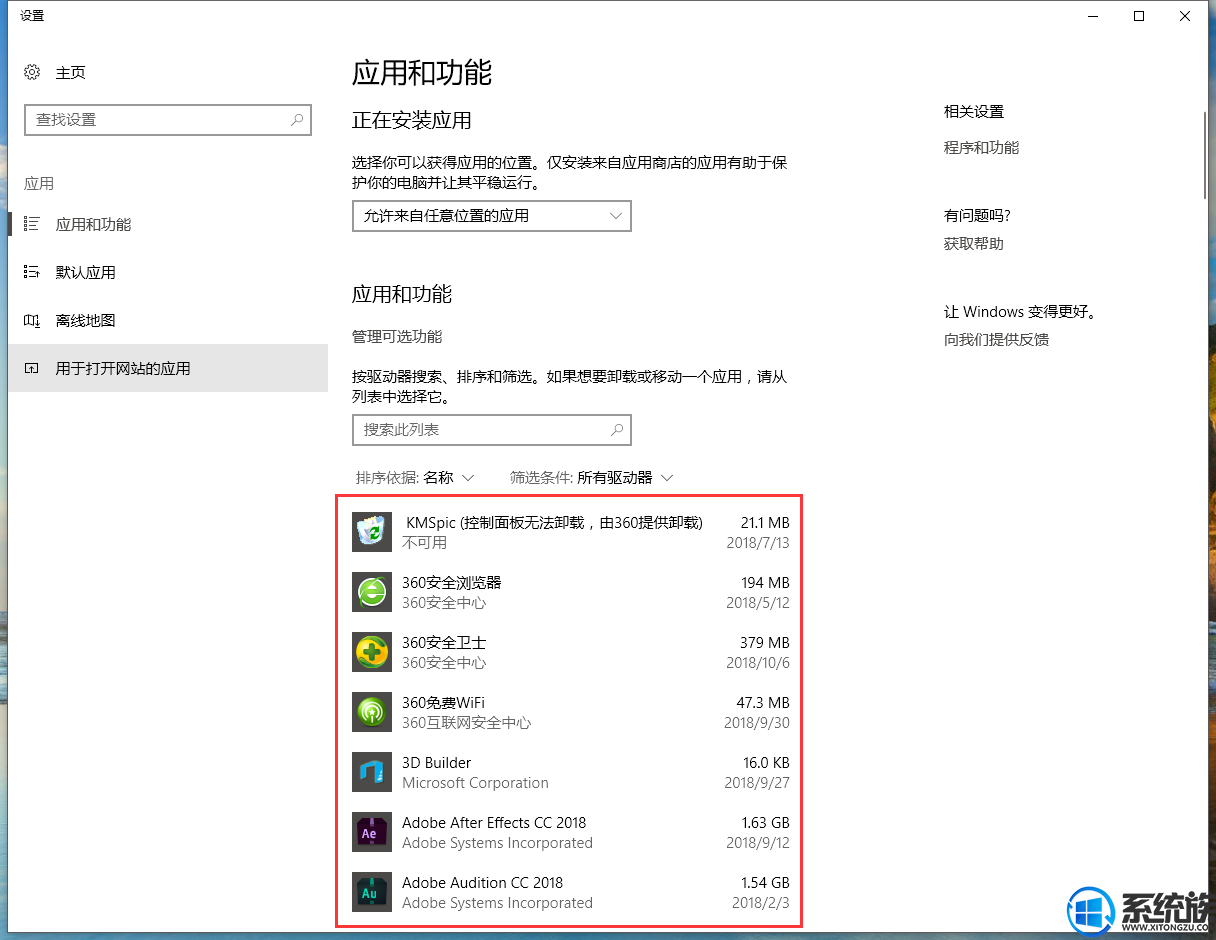The image size is (1216, 940).
Task: Click the 1.54 GB size value
Action: pyautogui.click(x=765, y=882)
